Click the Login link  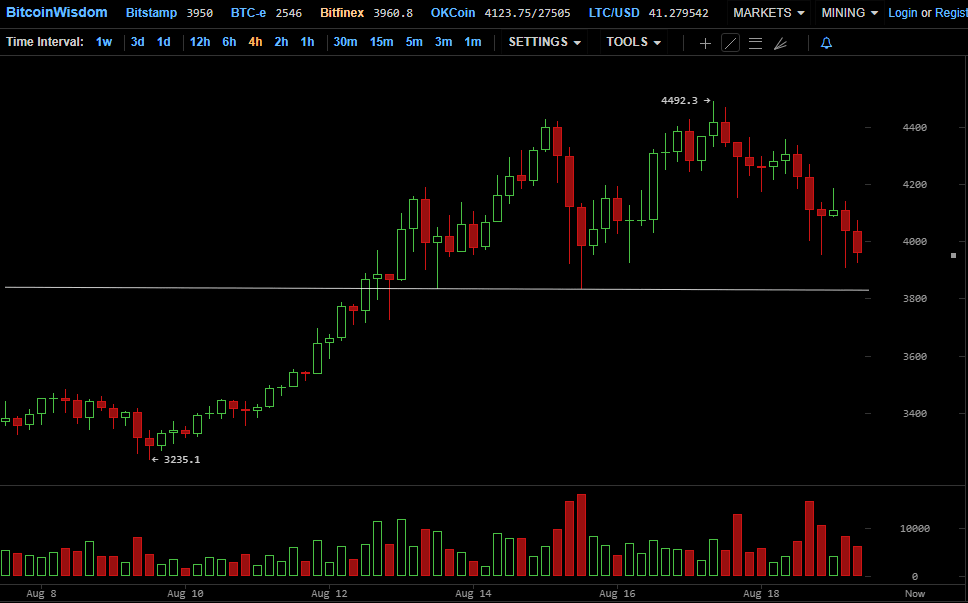(902, 13)
